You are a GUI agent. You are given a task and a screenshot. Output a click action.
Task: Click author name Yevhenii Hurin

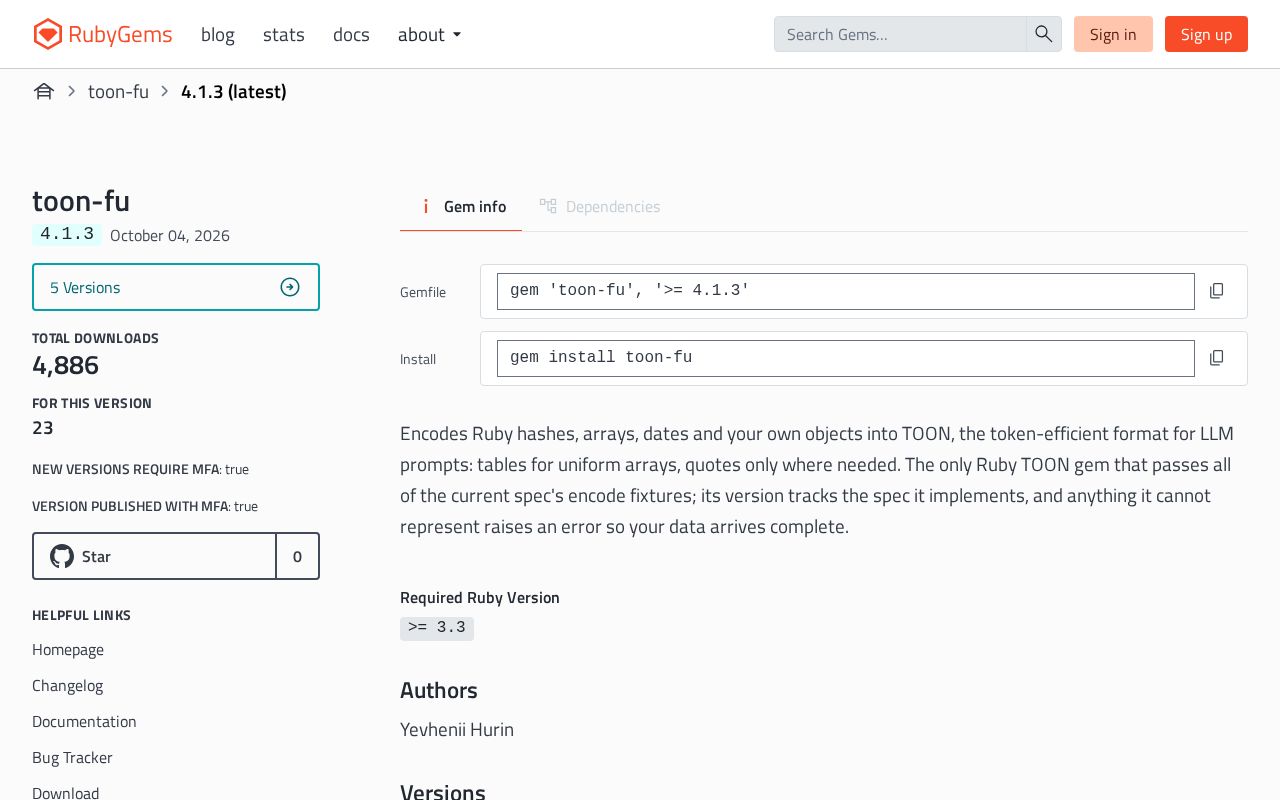pyautogui.click(x=457, y=729)
